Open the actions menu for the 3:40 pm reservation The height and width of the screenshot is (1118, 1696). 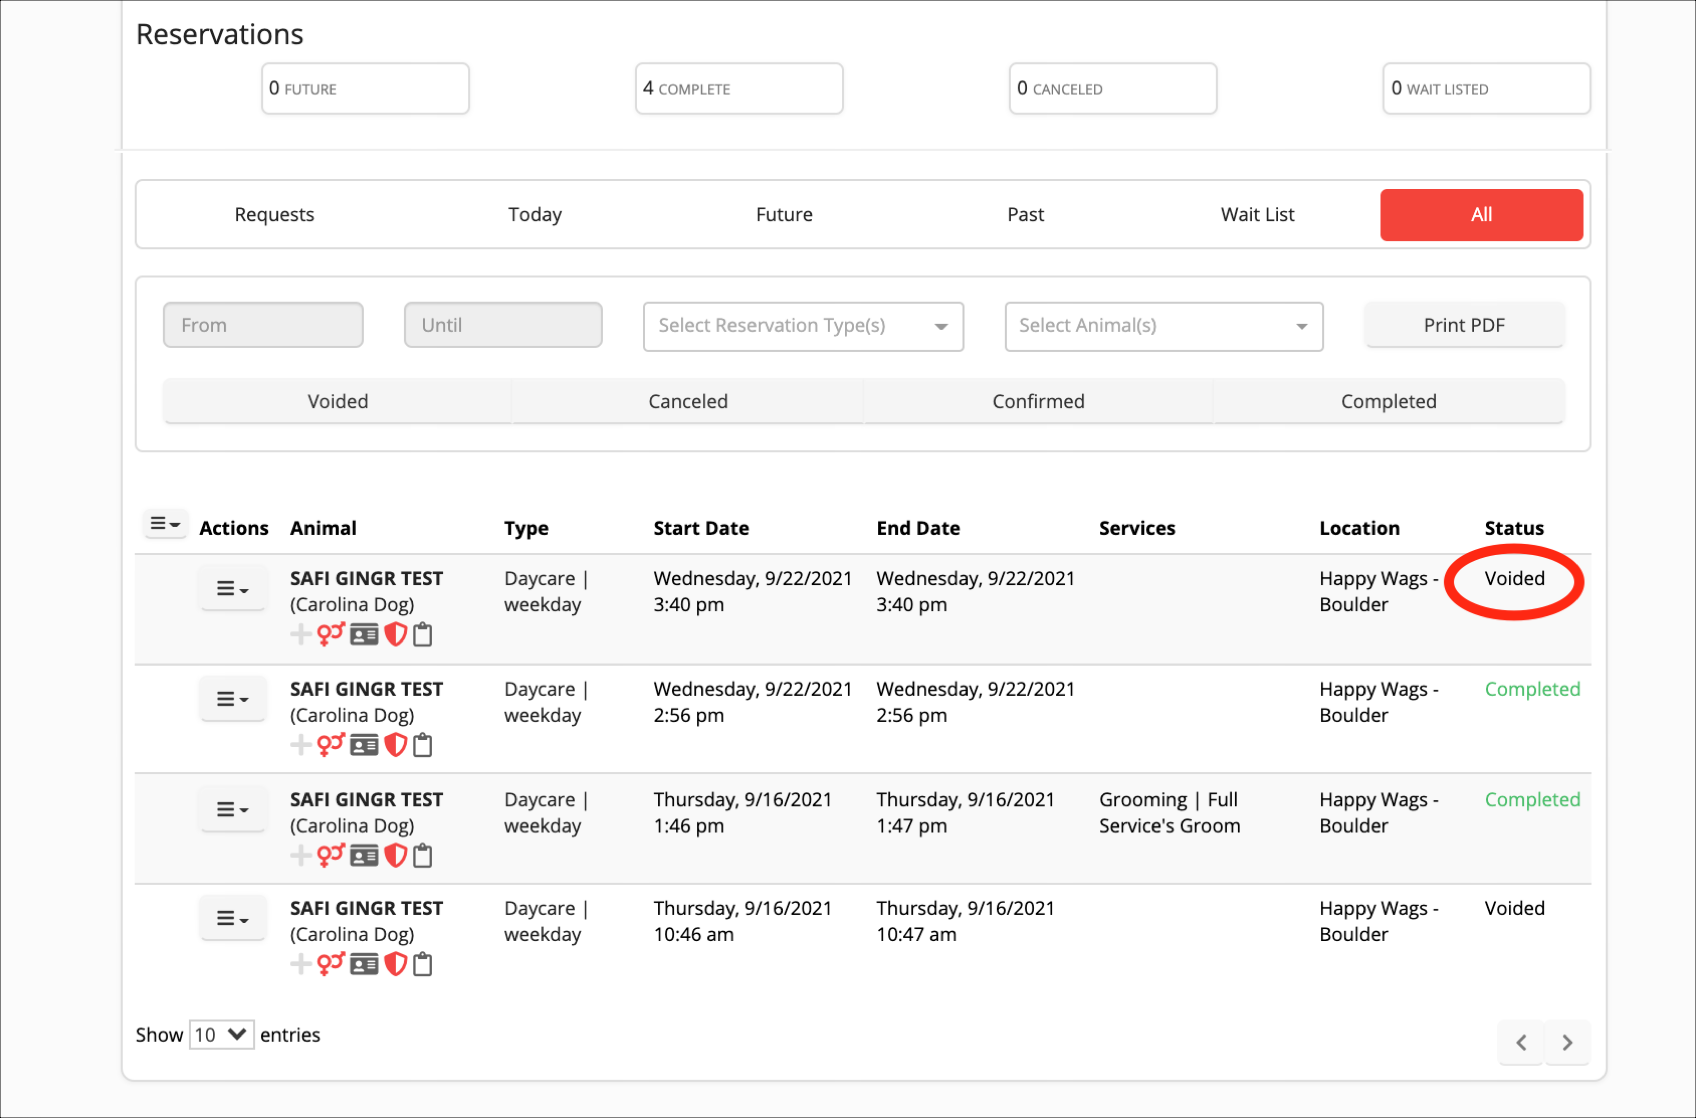(x=232, y=589)
